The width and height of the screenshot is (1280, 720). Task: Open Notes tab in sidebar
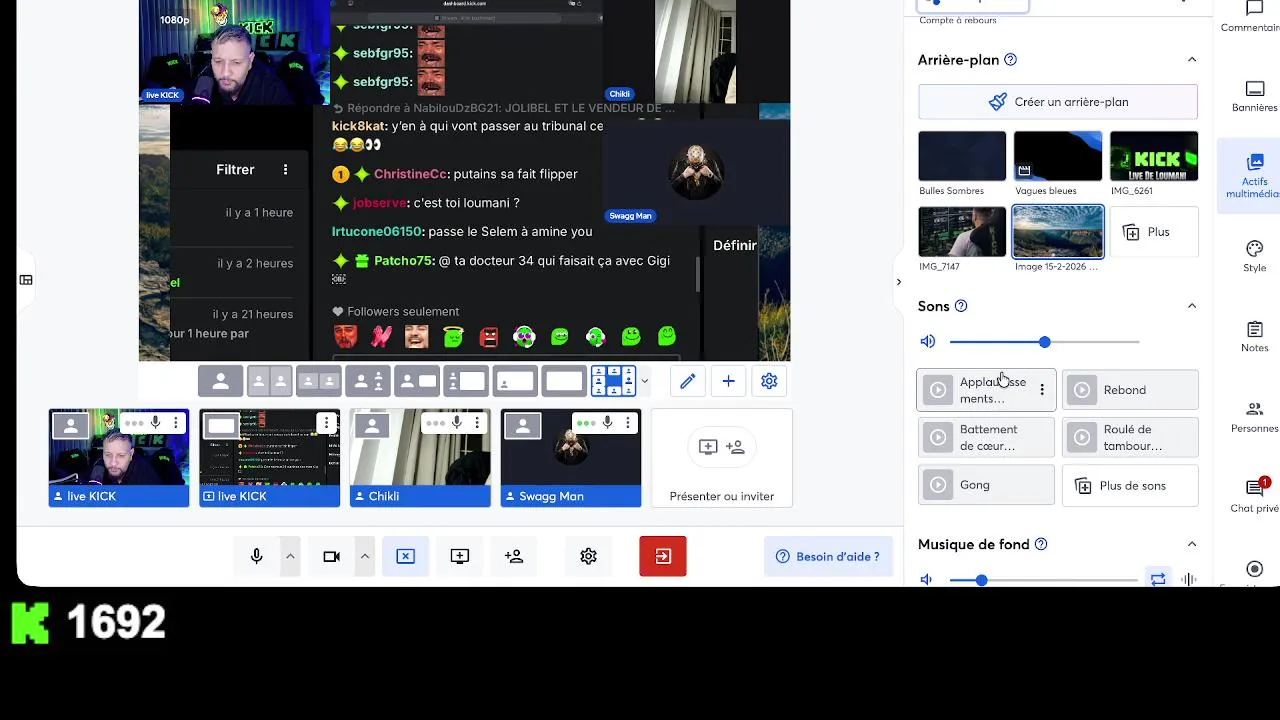1254,337
